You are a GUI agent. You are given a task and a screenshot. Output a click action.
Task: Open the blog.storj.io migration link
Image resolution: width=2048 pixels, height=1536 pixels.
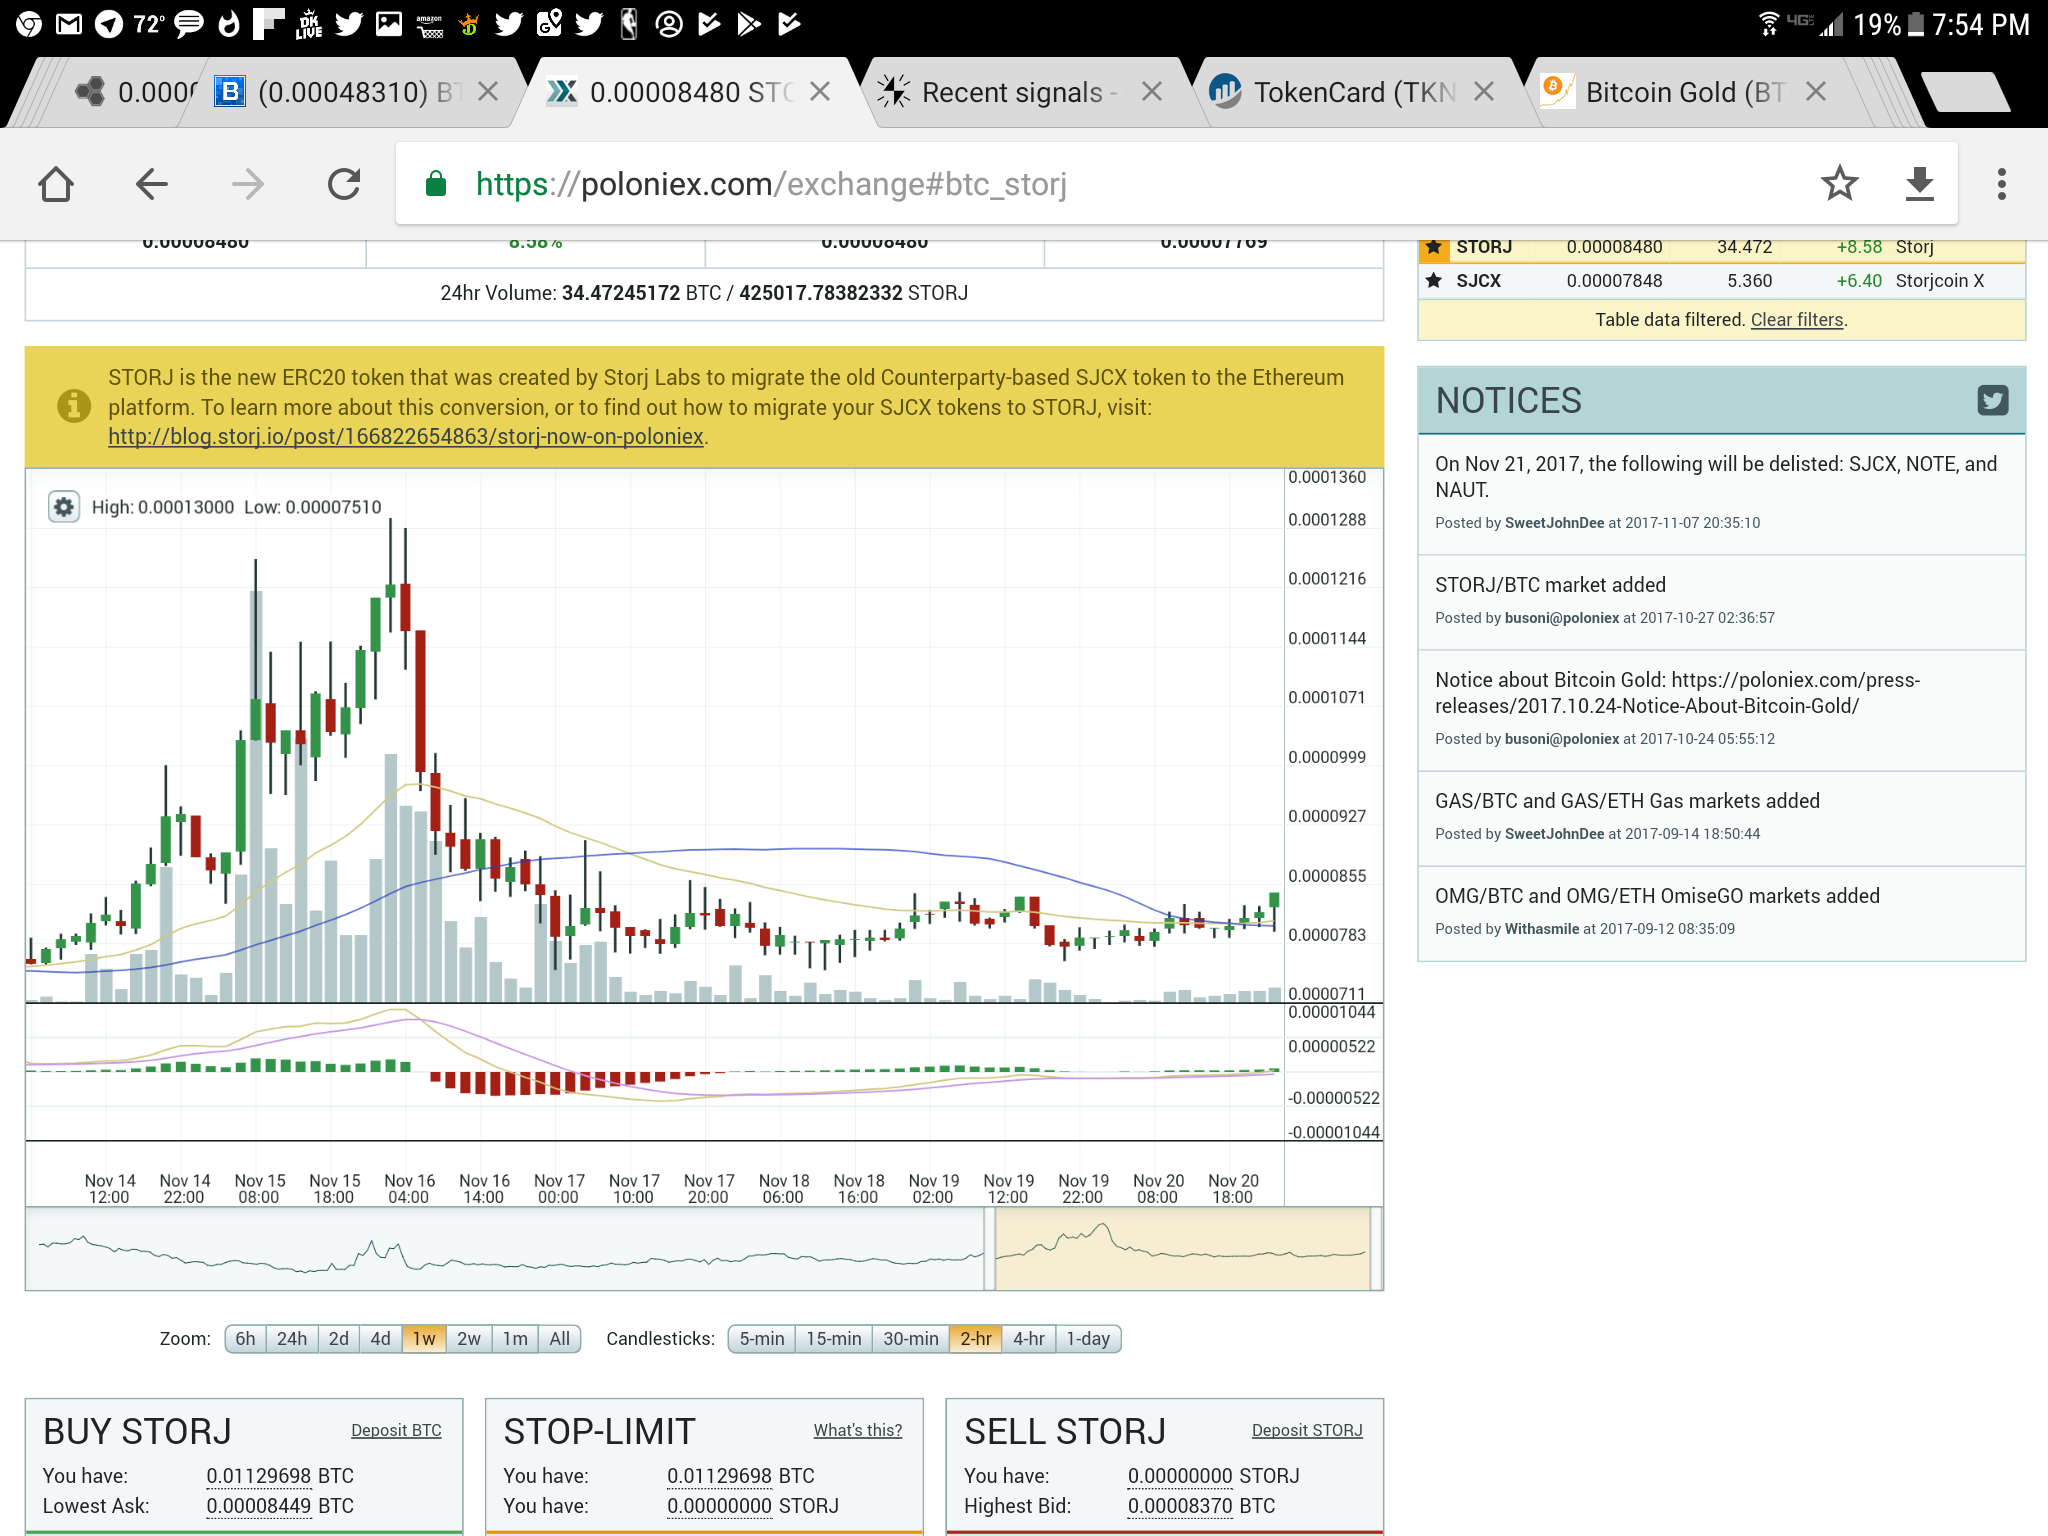pos(406,437)
